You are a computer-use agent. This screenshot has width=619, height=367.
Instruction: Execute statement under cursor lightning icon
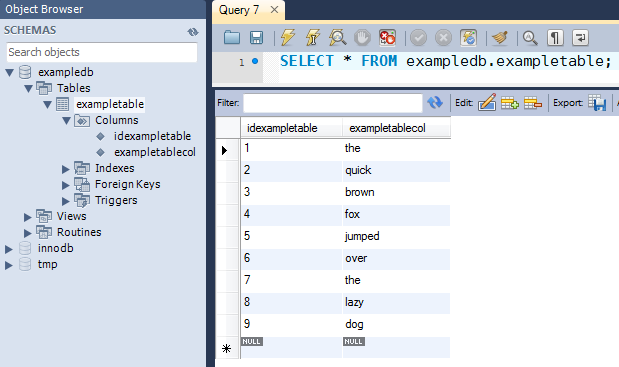tap(312, 38)
